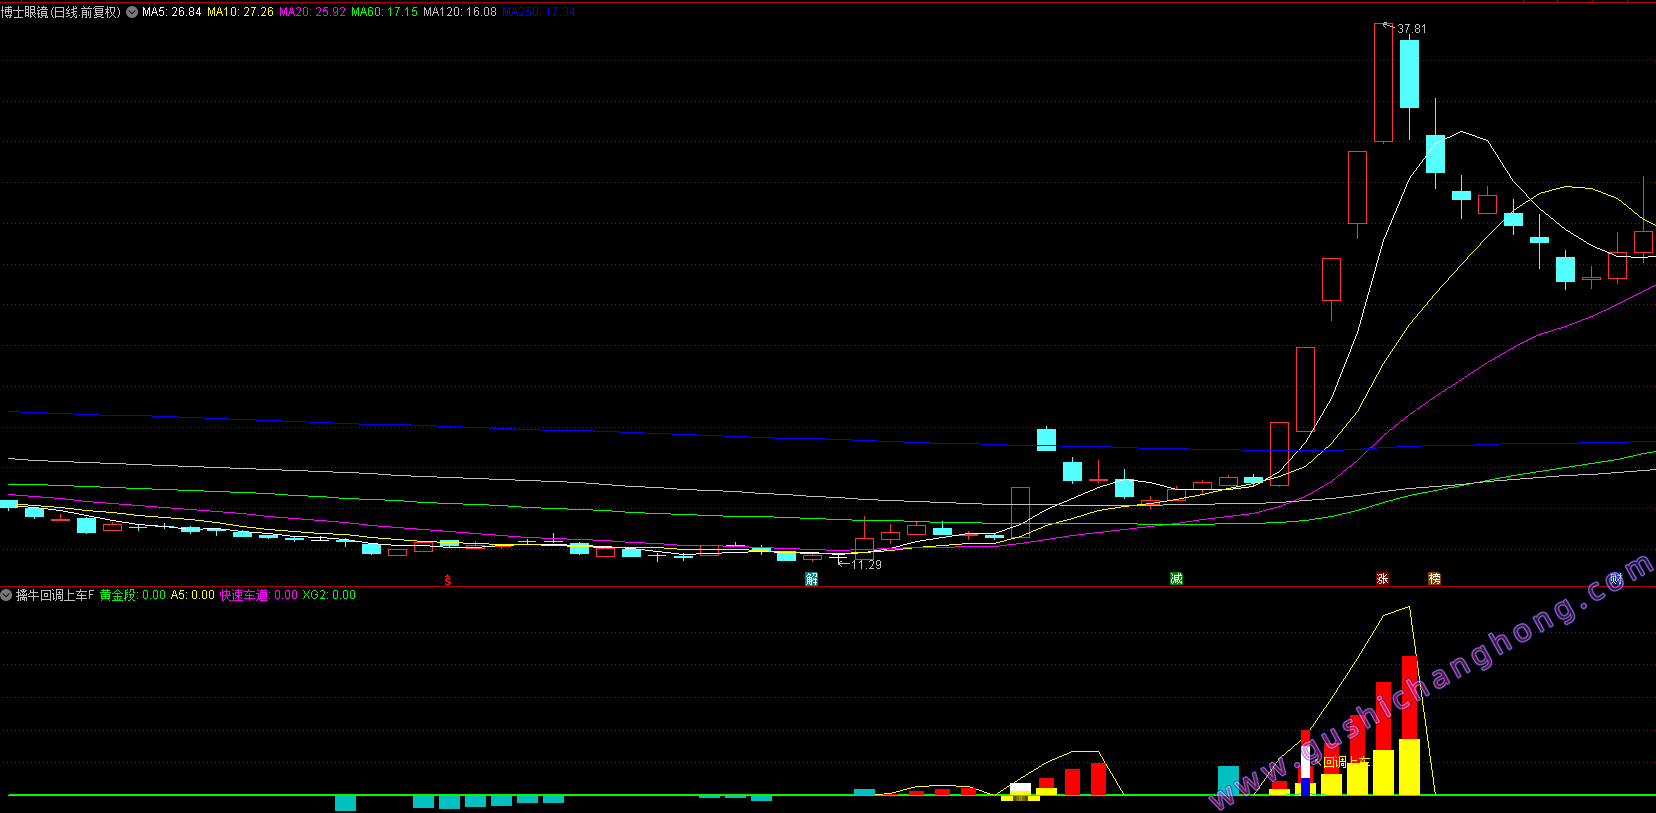The height and width of the screenshot is (813, 1656).
Task: Click the 回调上车 signal label
Action: click(1346, 763)
